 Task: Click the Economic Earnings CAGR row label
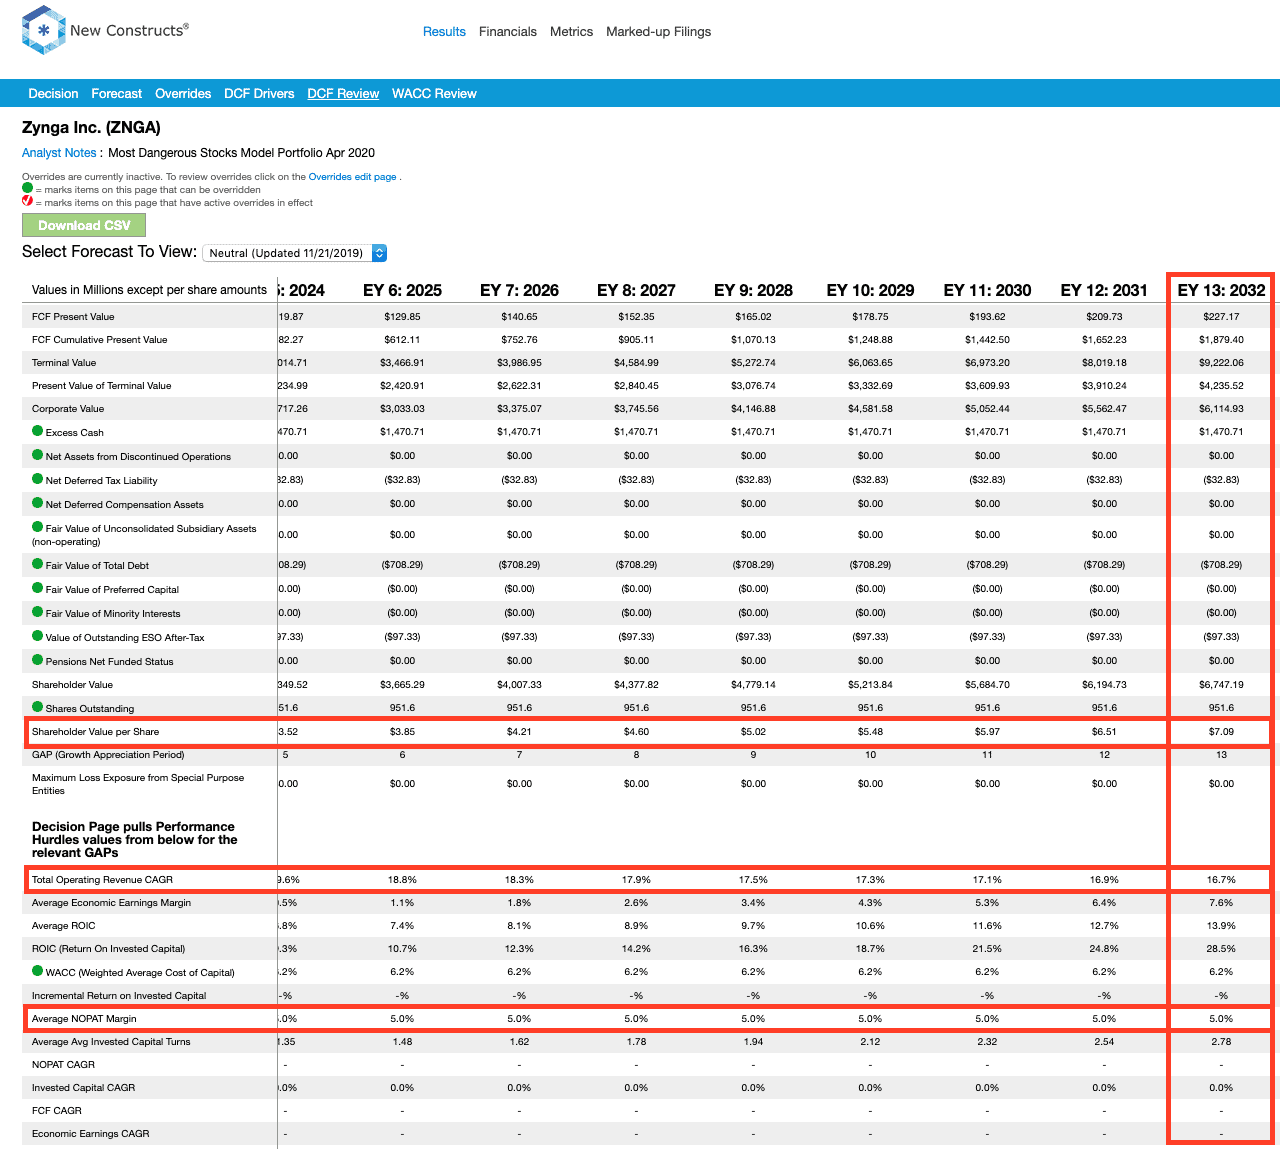90,1134
